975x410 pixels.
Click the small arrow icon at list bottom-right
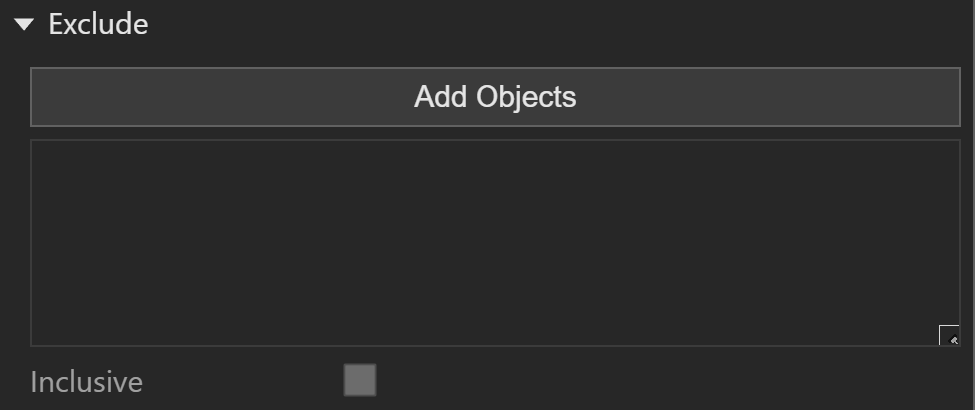pos(949,335)
